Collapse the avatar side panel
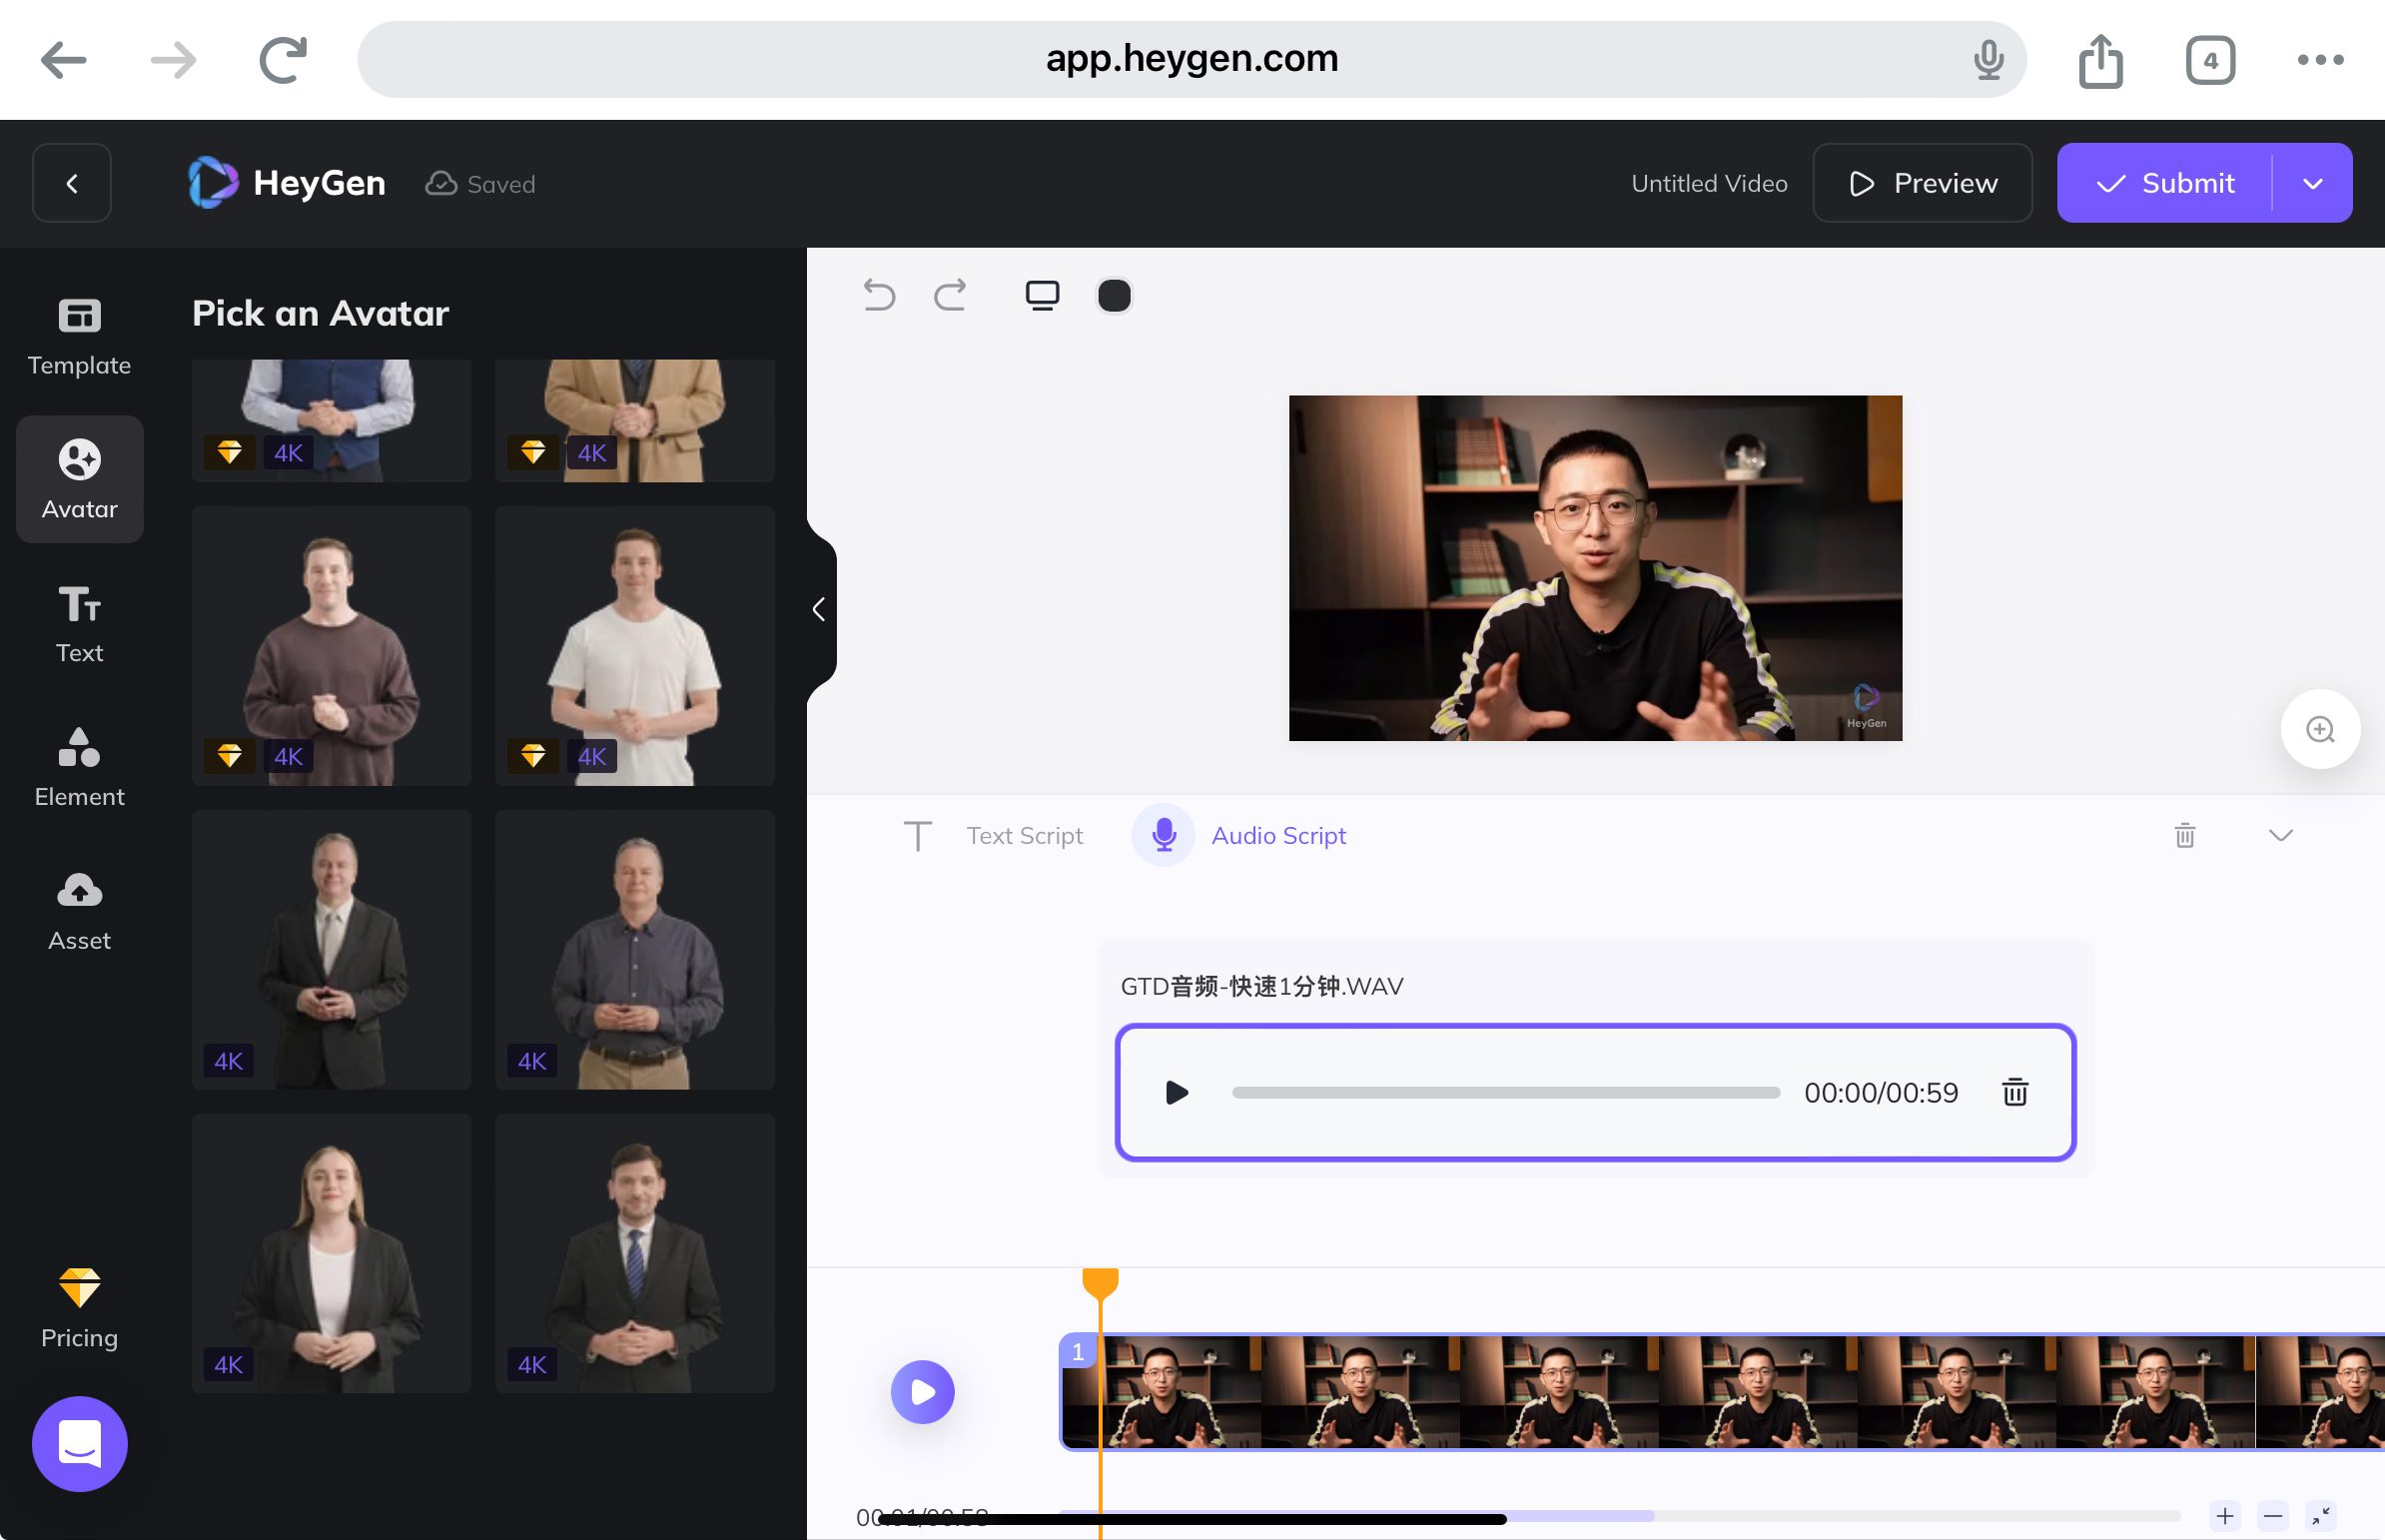 click(x=819, y=609)
